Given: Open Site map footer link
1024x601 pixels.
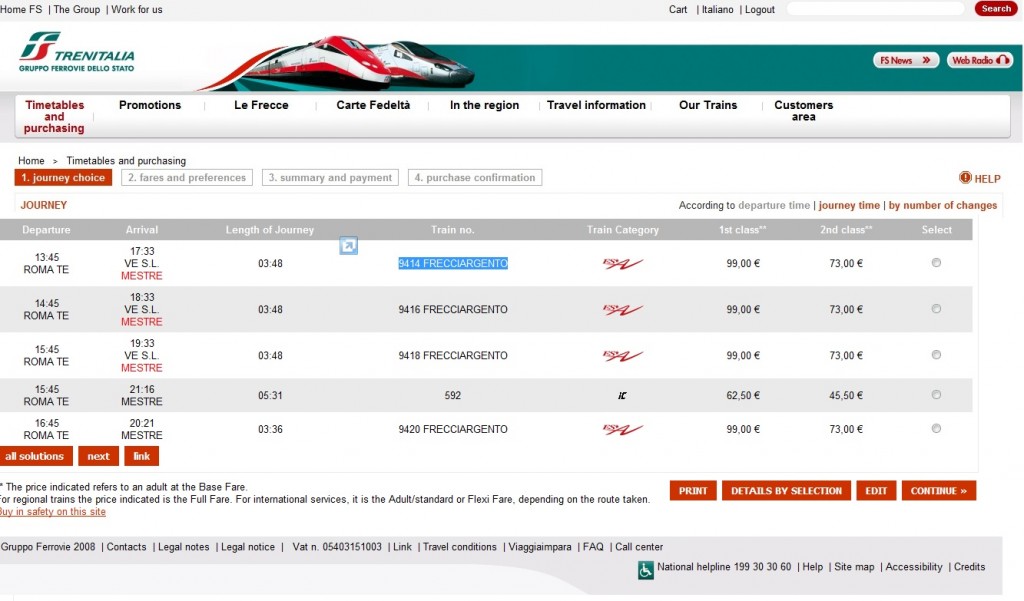Looking at the screenshot, I should coord(854,567).
